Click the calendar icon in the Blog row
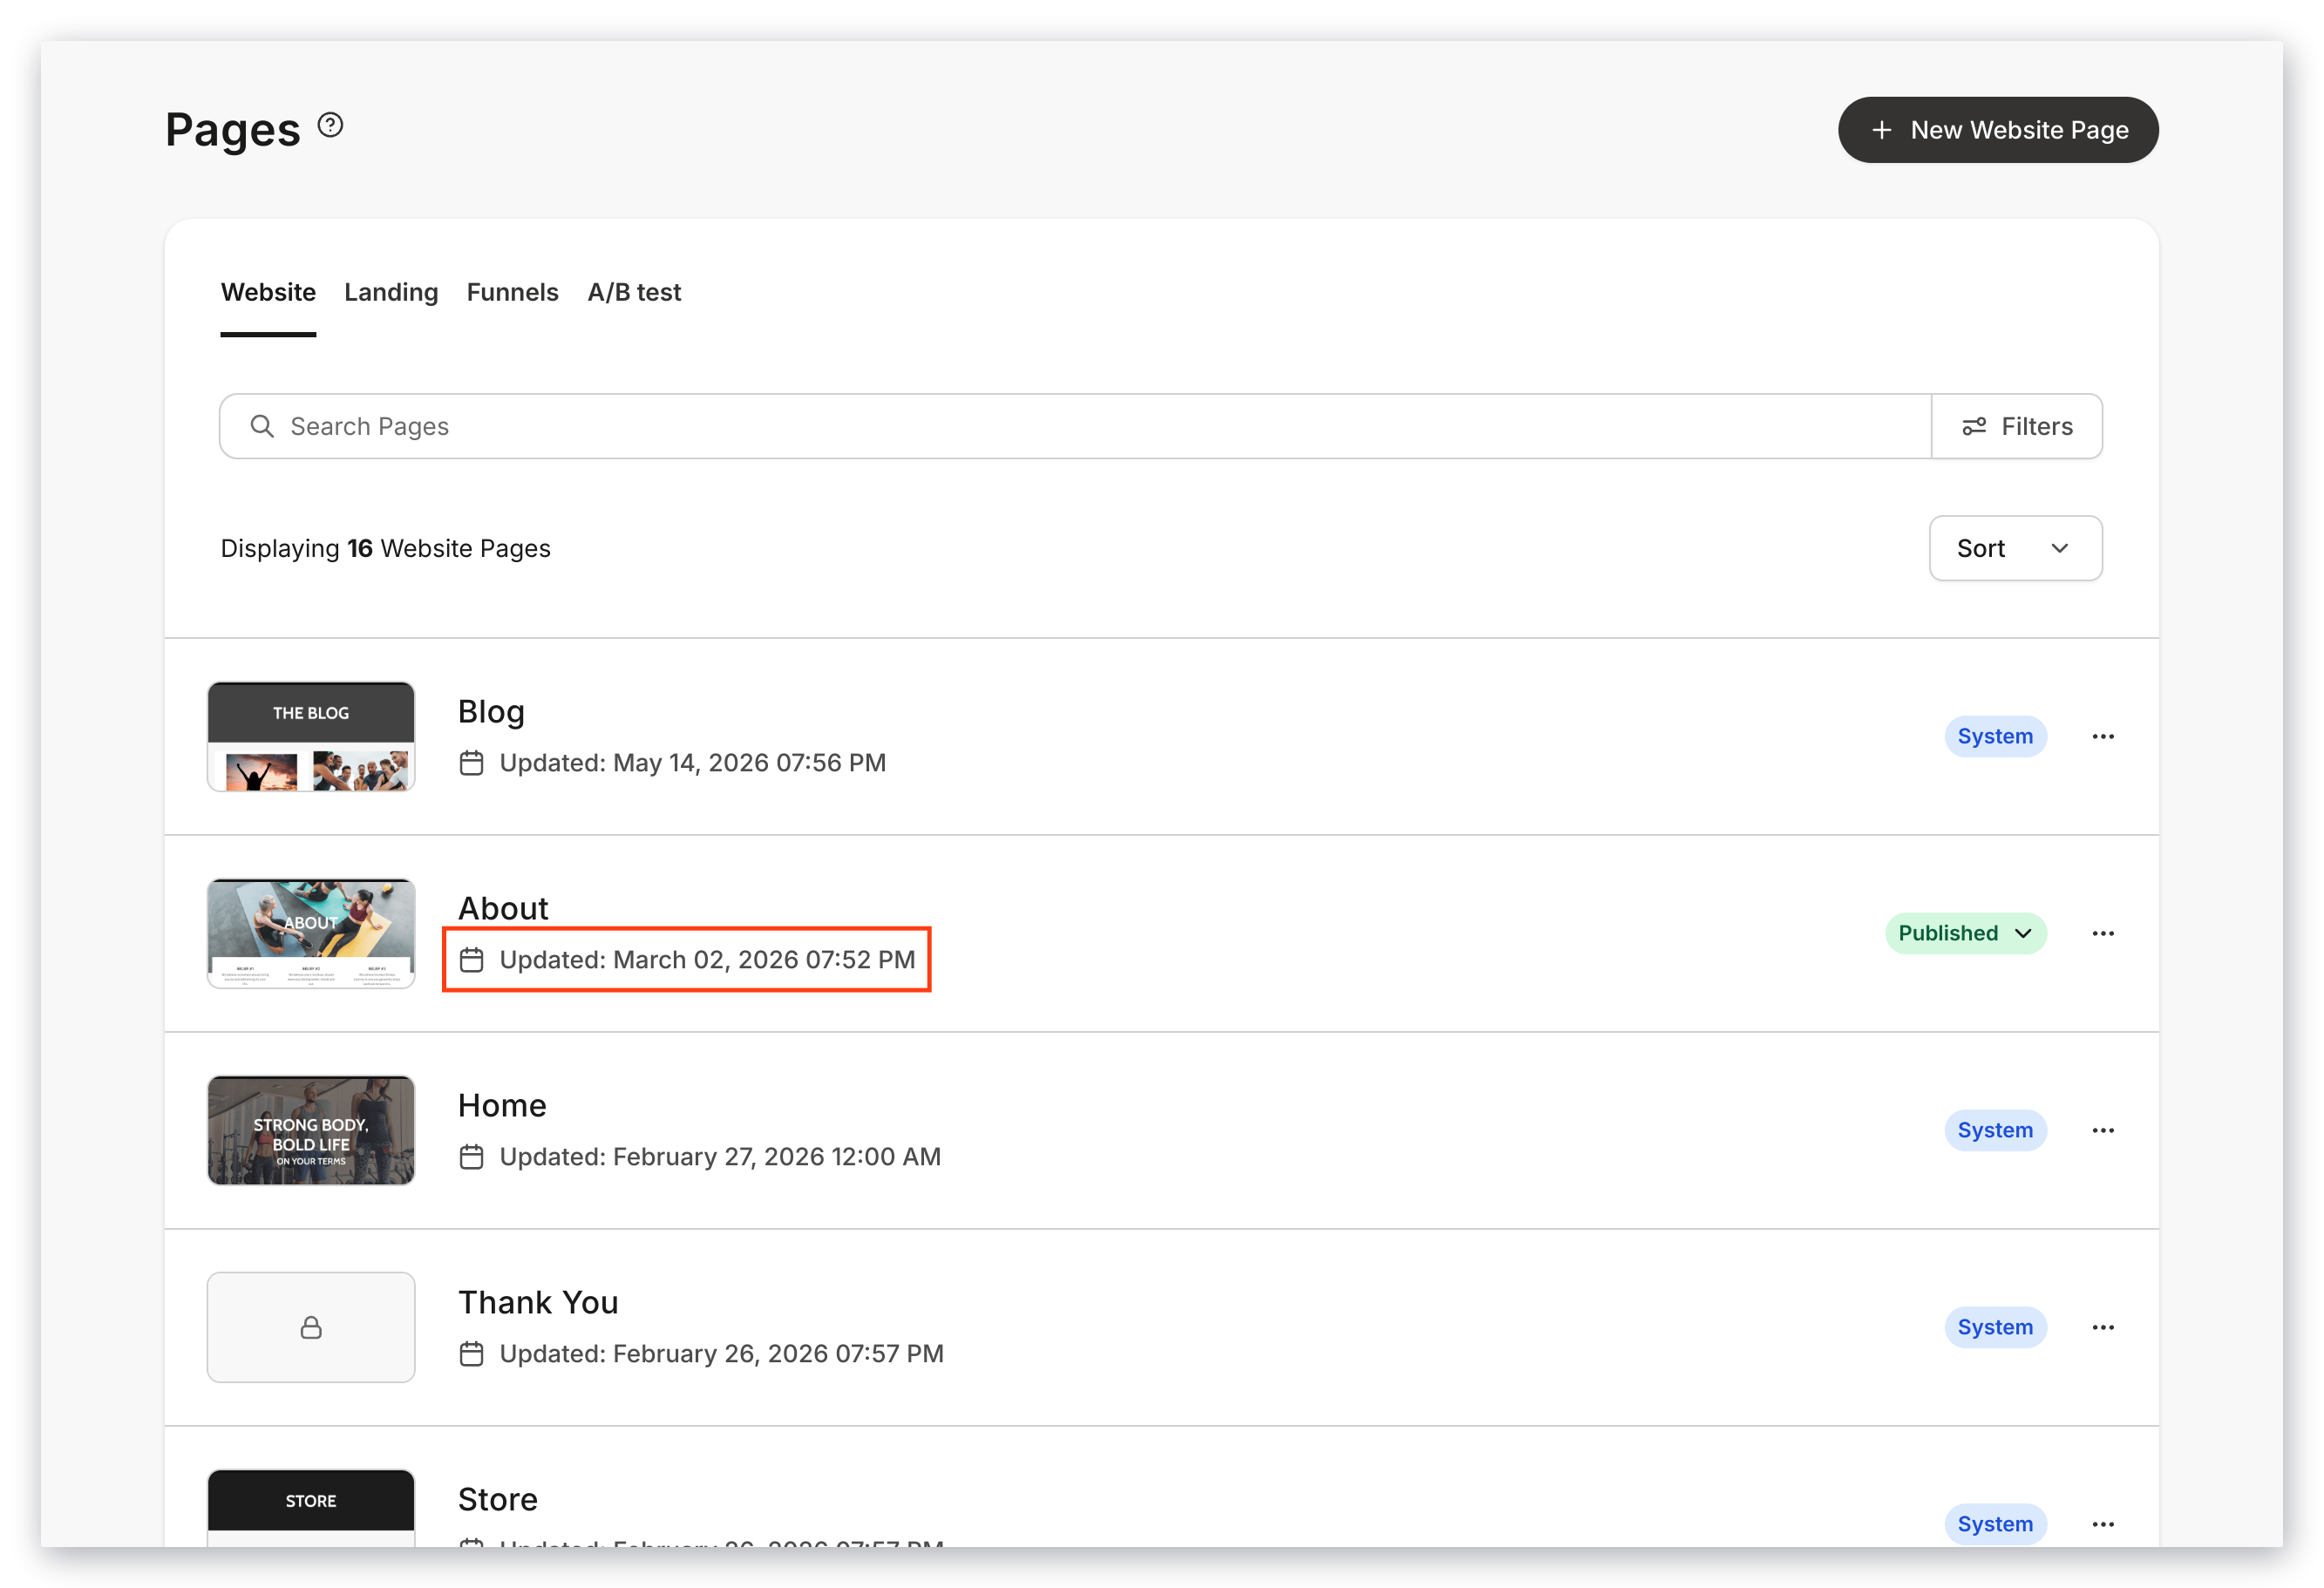The height and width of the screenshot is (1588, 2324). point(471,763)
